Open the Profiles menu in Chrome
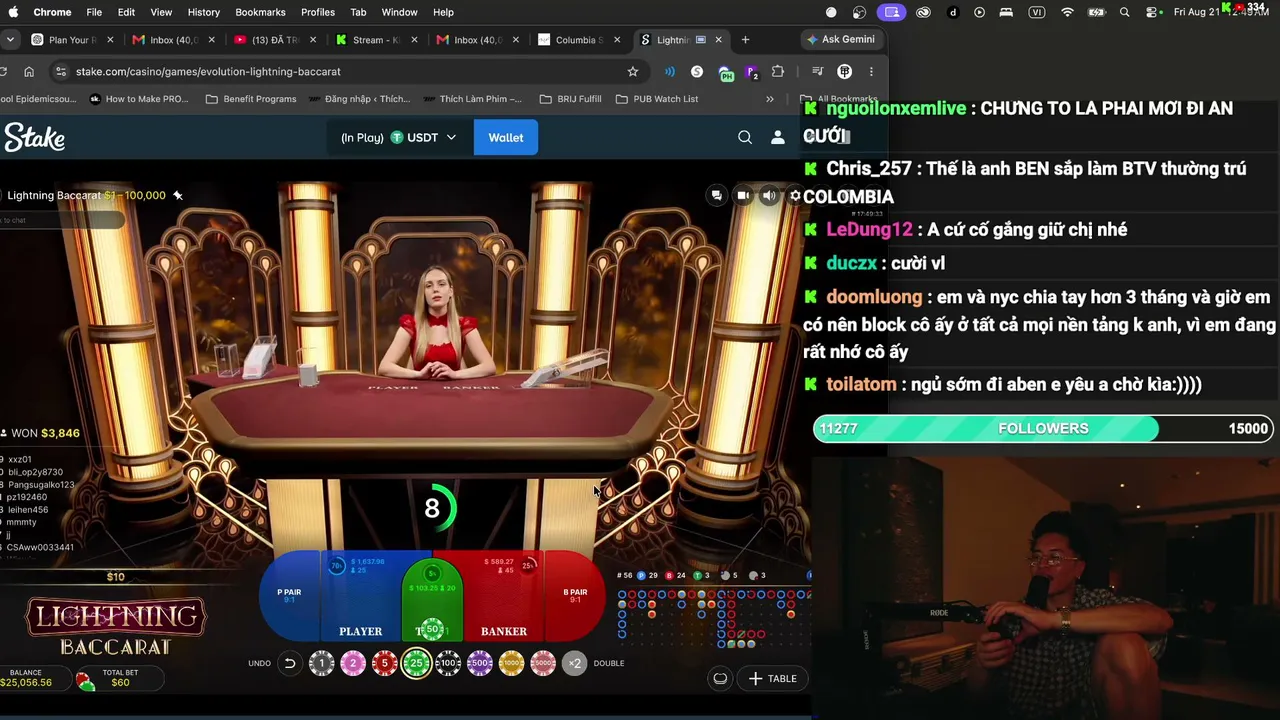 318,12
